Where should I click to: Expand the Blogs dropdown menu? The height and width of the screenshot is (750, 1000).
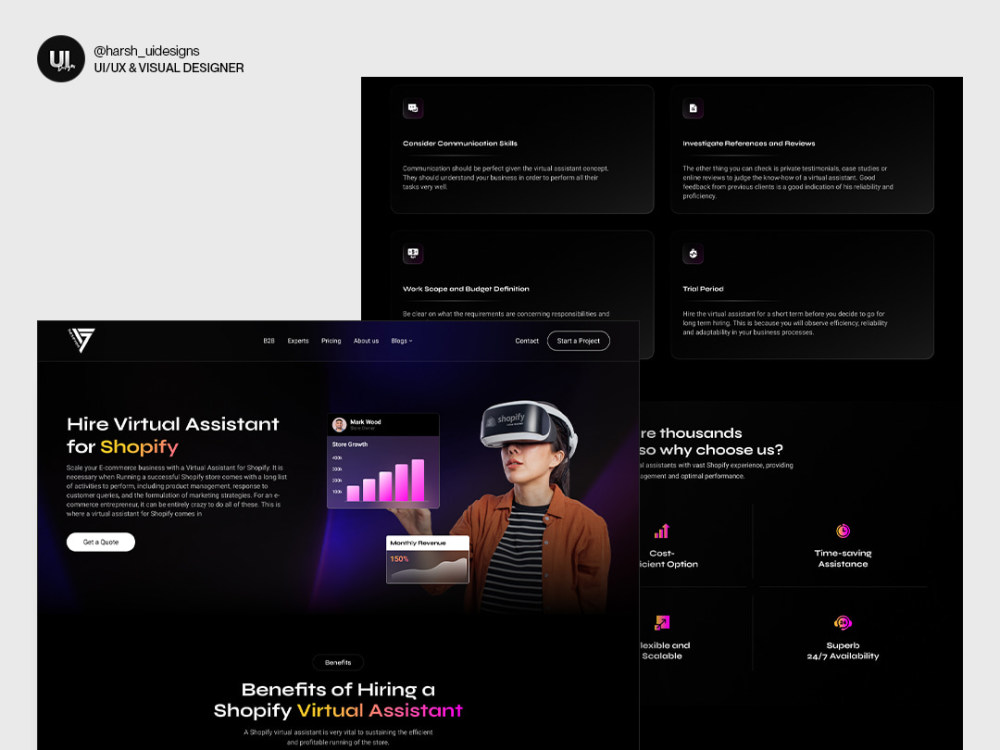(x=402, y=341)
